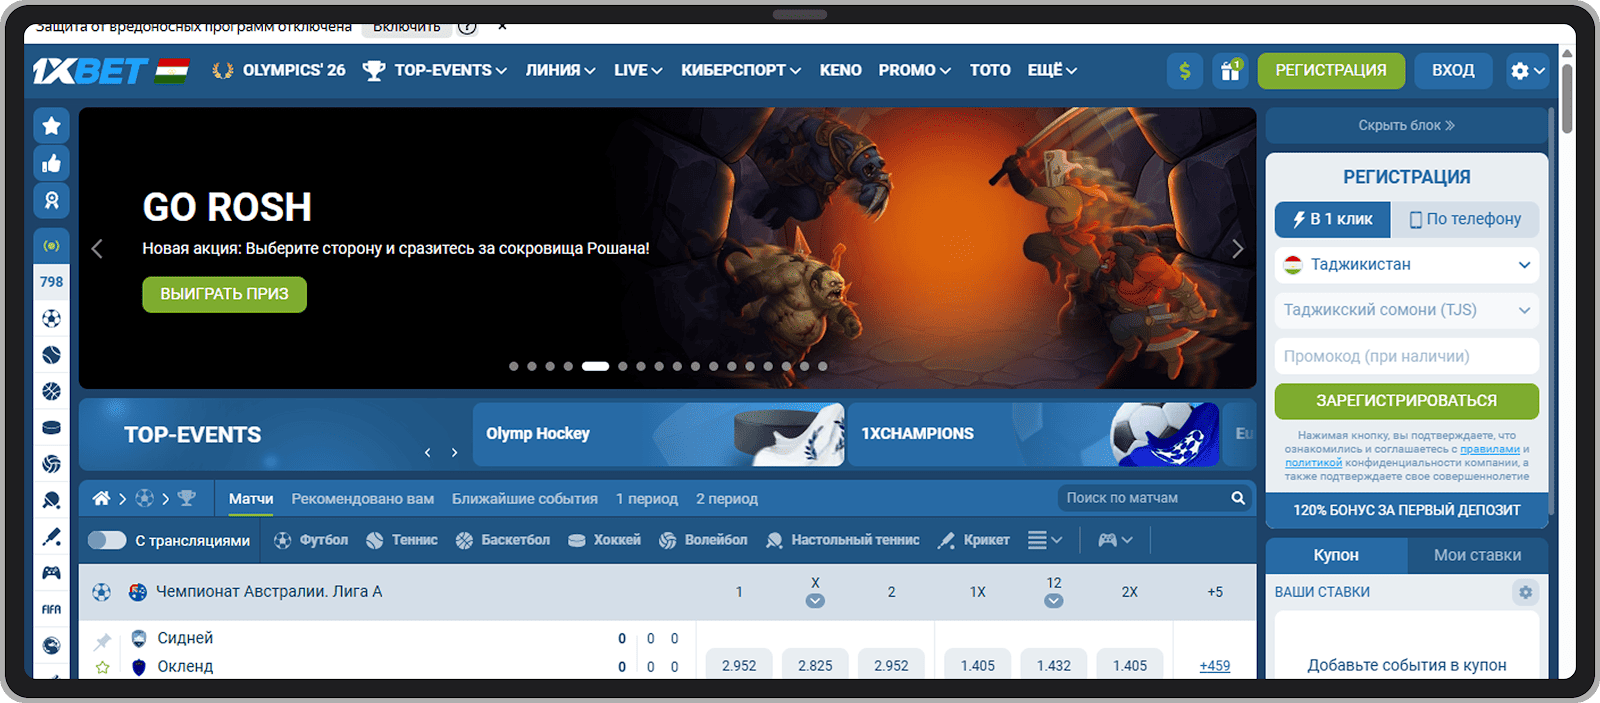Click the ЗАРЕГИСТРИРОВАТЬСЯ button
Screen dimensions: 1600x703
[x=1406, y=401]
